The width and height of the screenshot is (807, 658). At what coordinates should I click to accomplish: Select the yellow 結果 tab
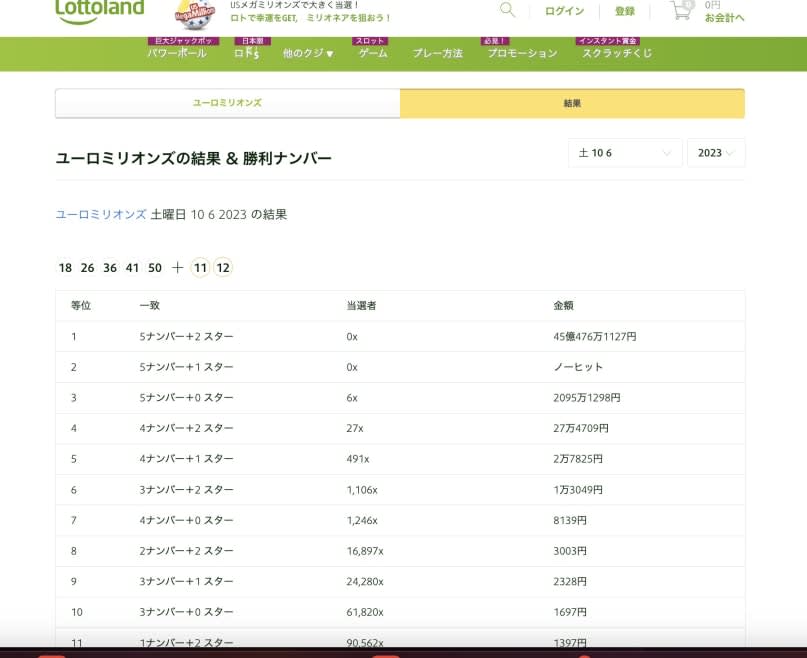click(x=571, y=102)
